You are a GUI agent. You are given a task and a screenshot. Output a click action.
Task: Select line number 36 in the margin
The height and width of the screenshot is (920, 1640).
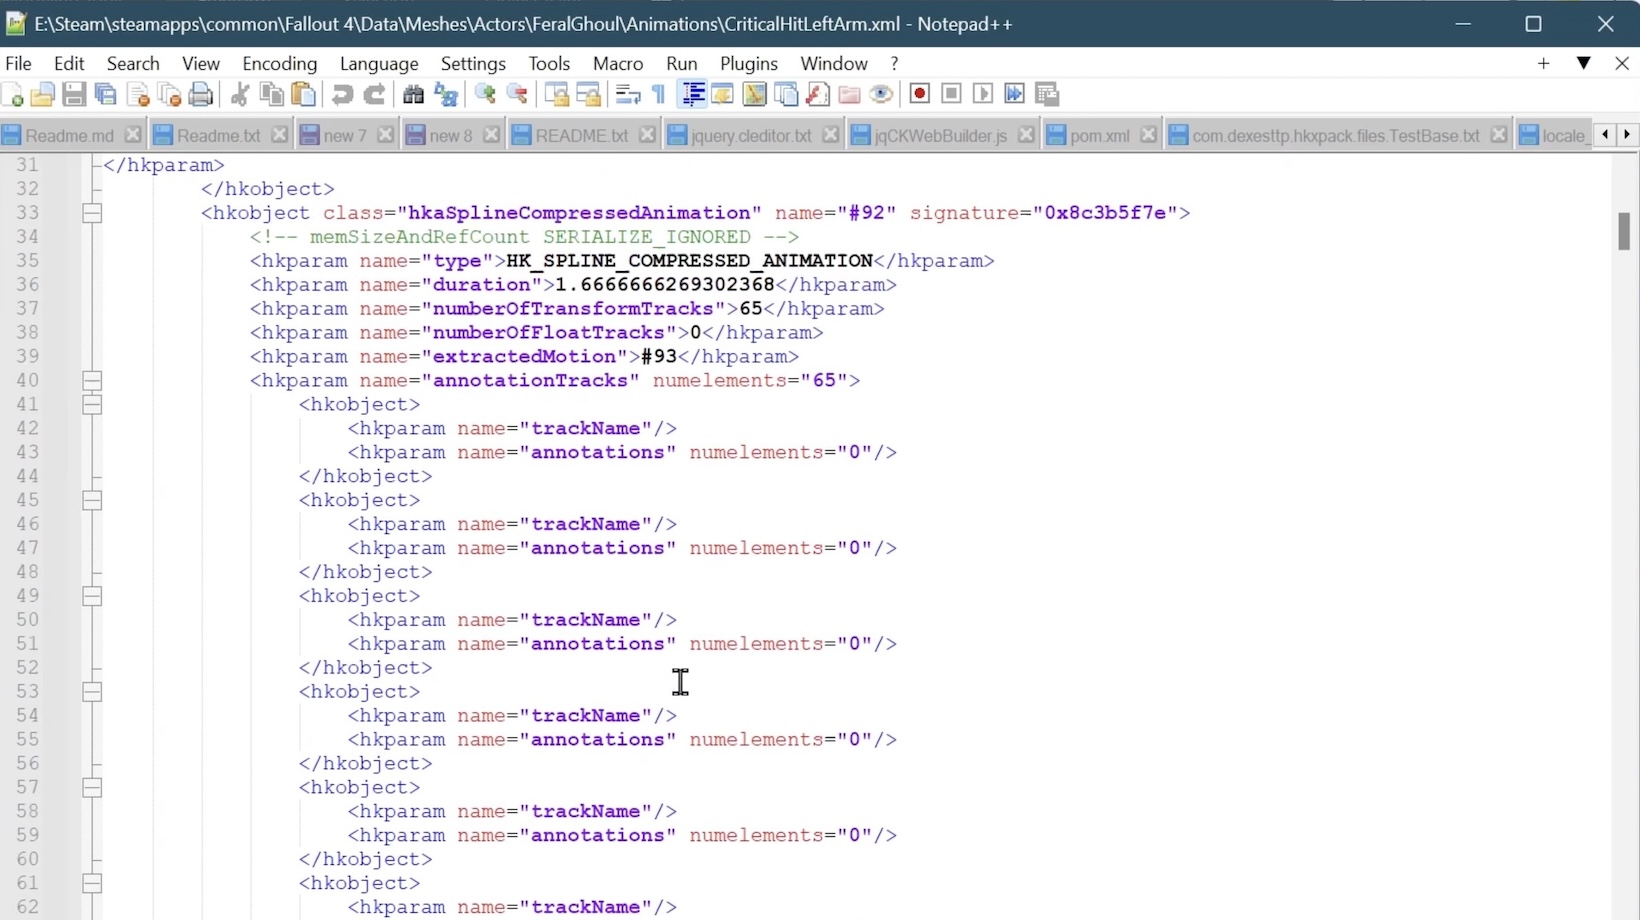[28, 285]
